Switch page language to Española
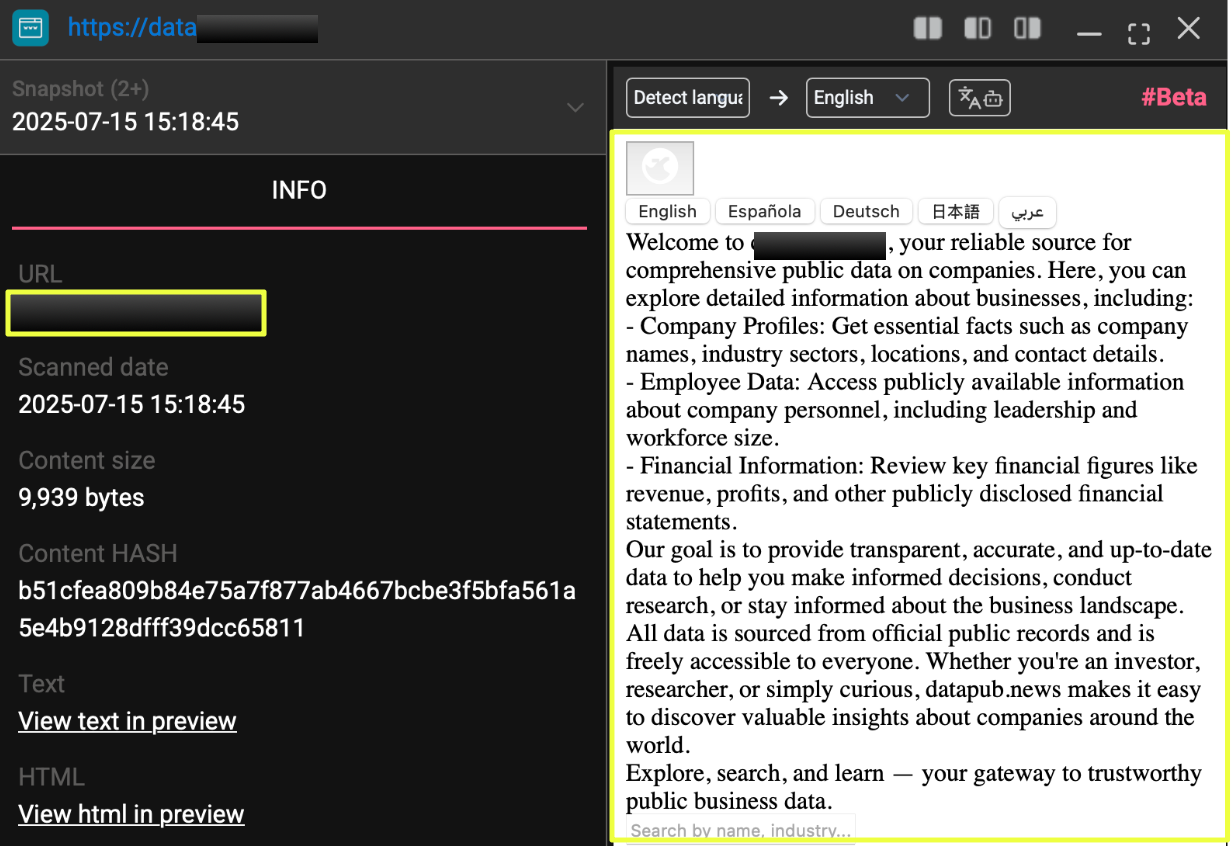The image size is (1232, 846). [764, 211]
